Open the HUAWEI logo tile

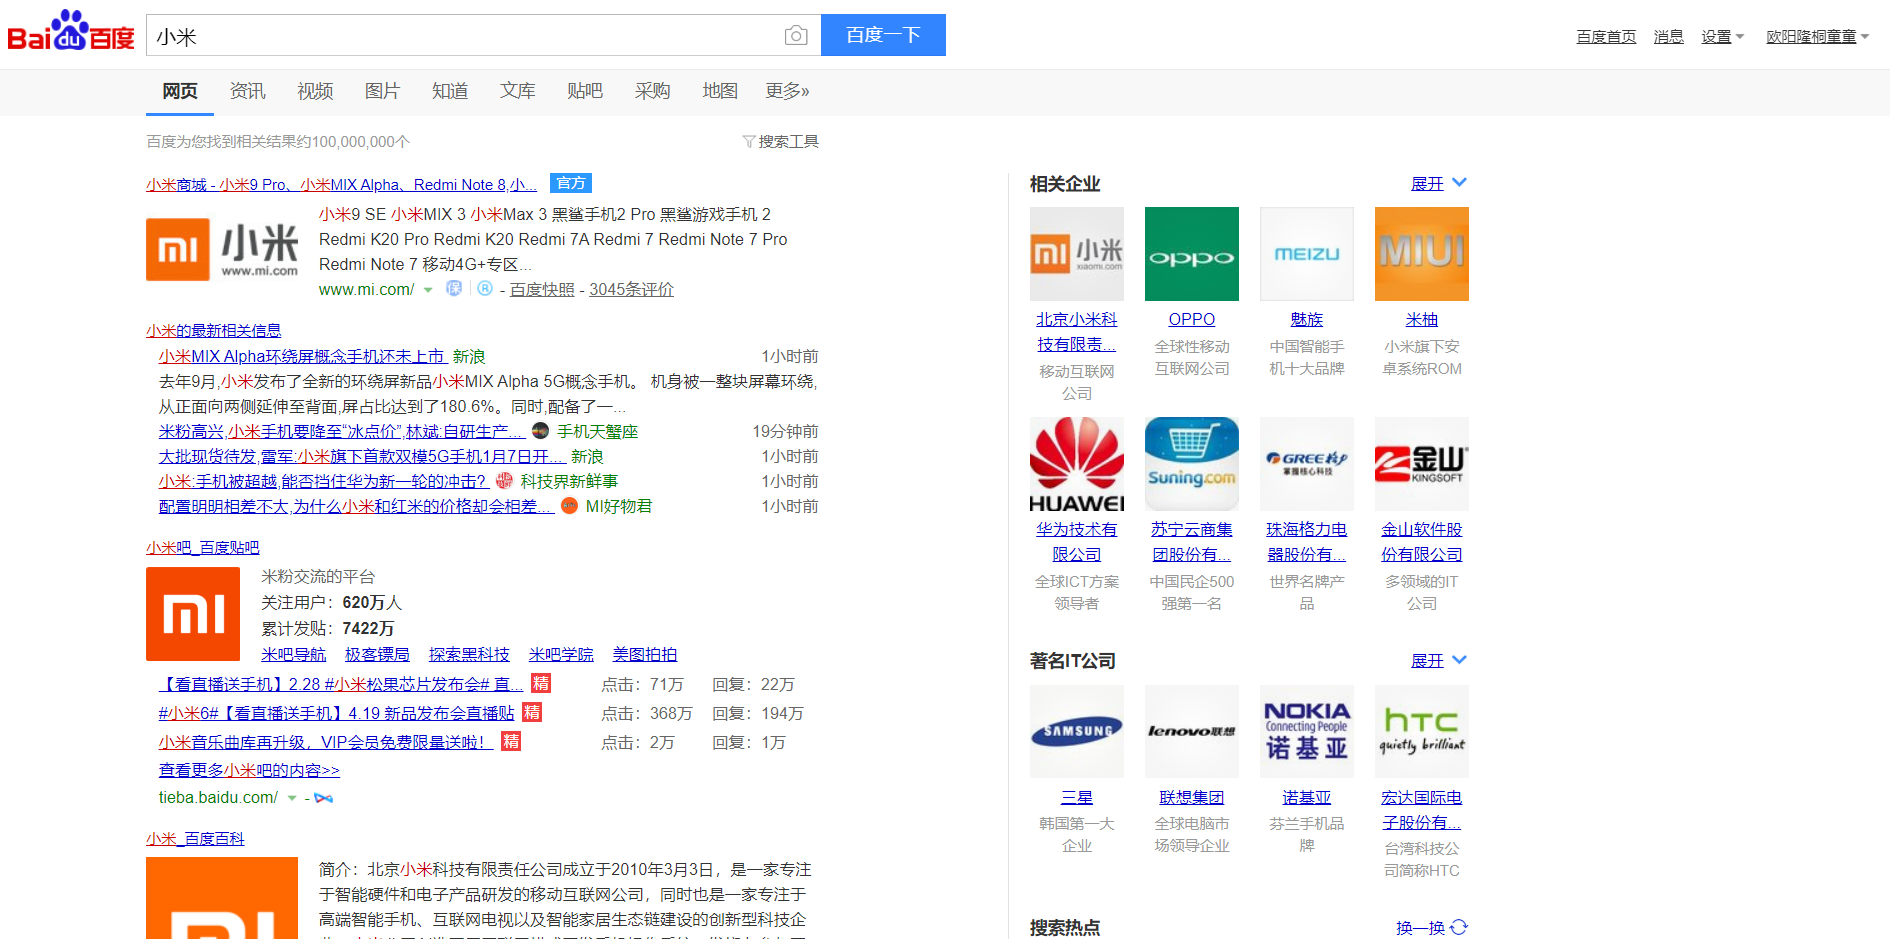pyautogui.click(x=1077, y=464)
